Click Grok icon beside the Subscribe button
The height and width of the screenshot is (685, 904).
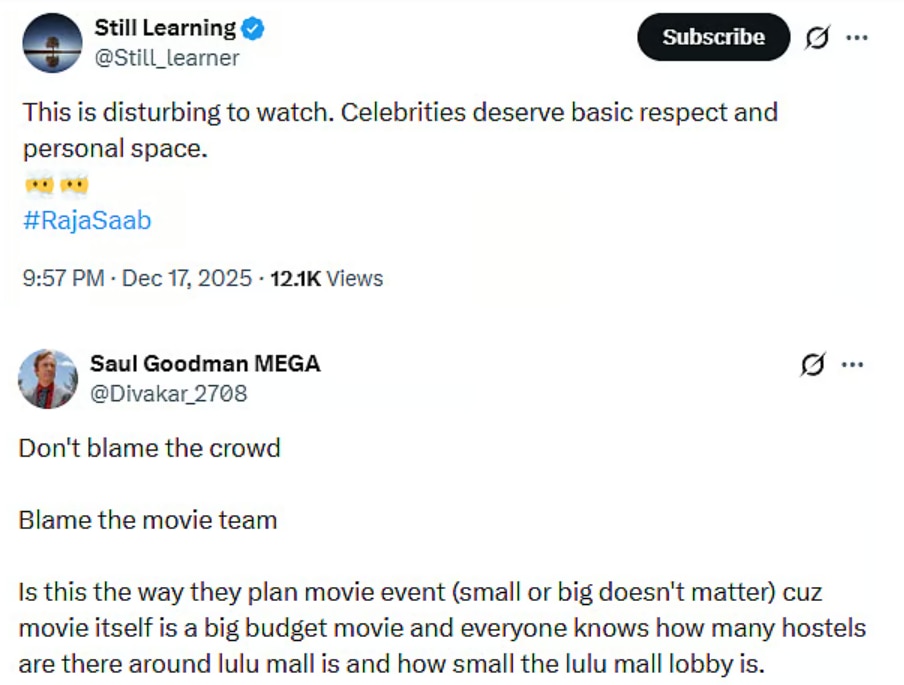(816, 38)
